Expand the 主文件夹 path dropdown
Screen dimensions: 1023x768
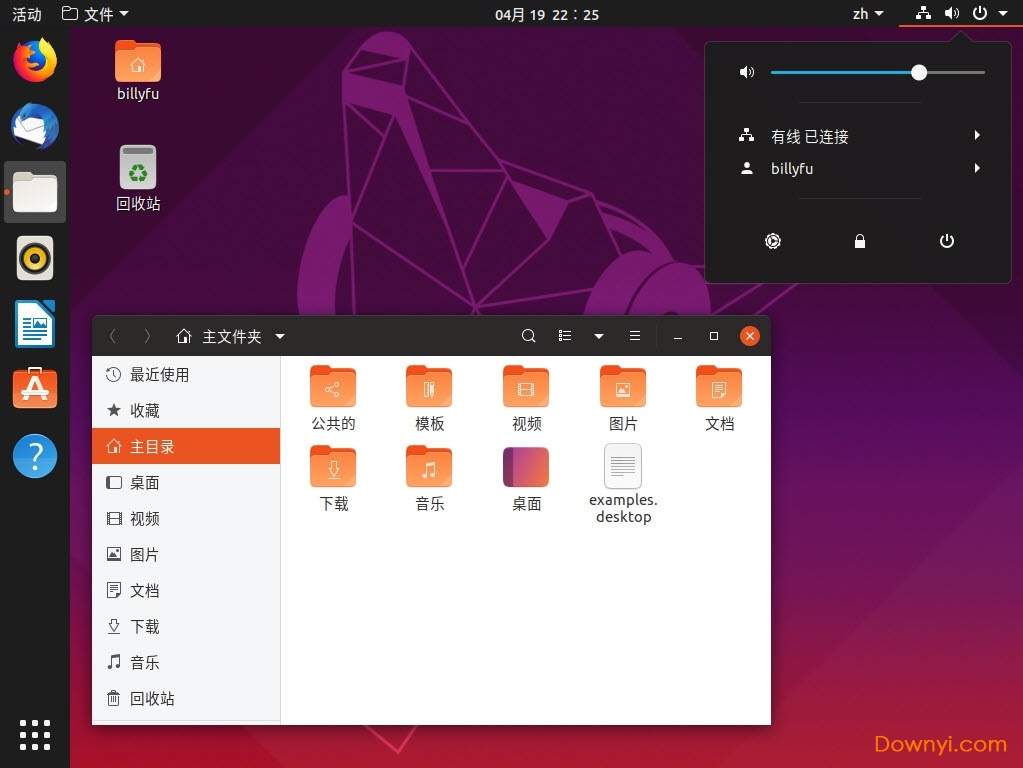tap(280, 337)
